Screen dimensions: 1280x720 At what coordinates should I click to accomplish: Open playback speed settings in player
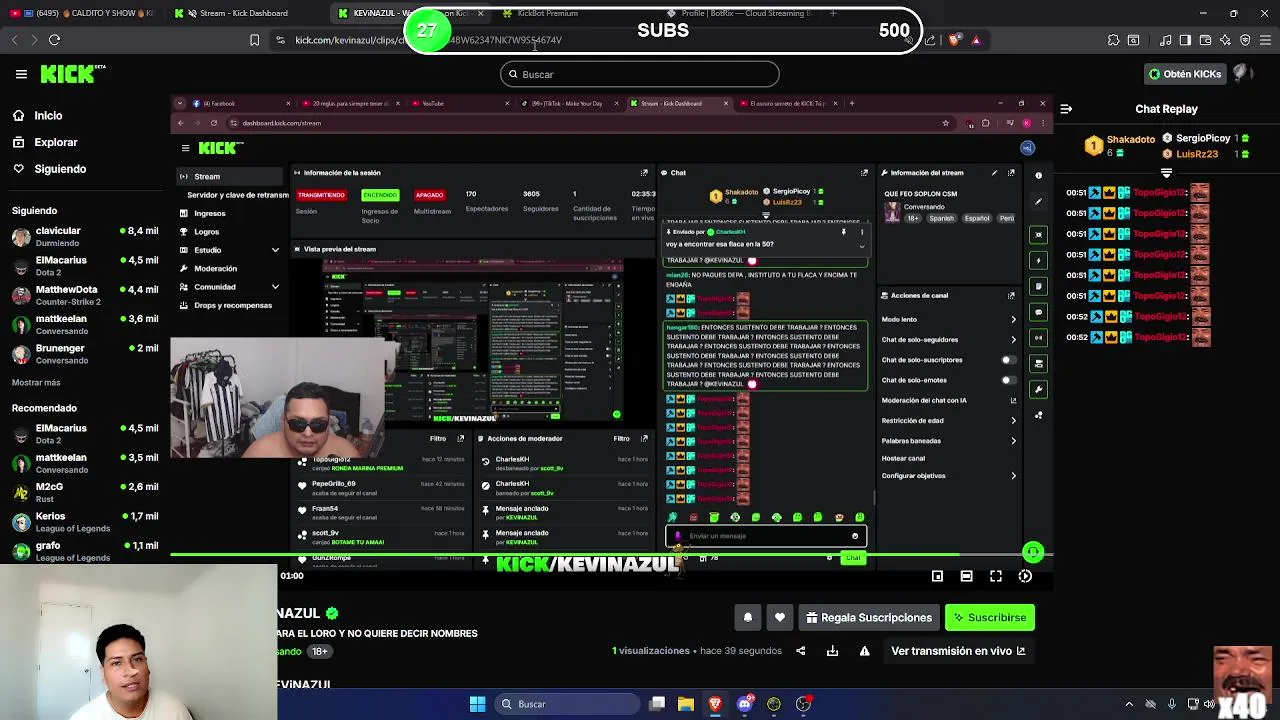(x=1025, y=576)
